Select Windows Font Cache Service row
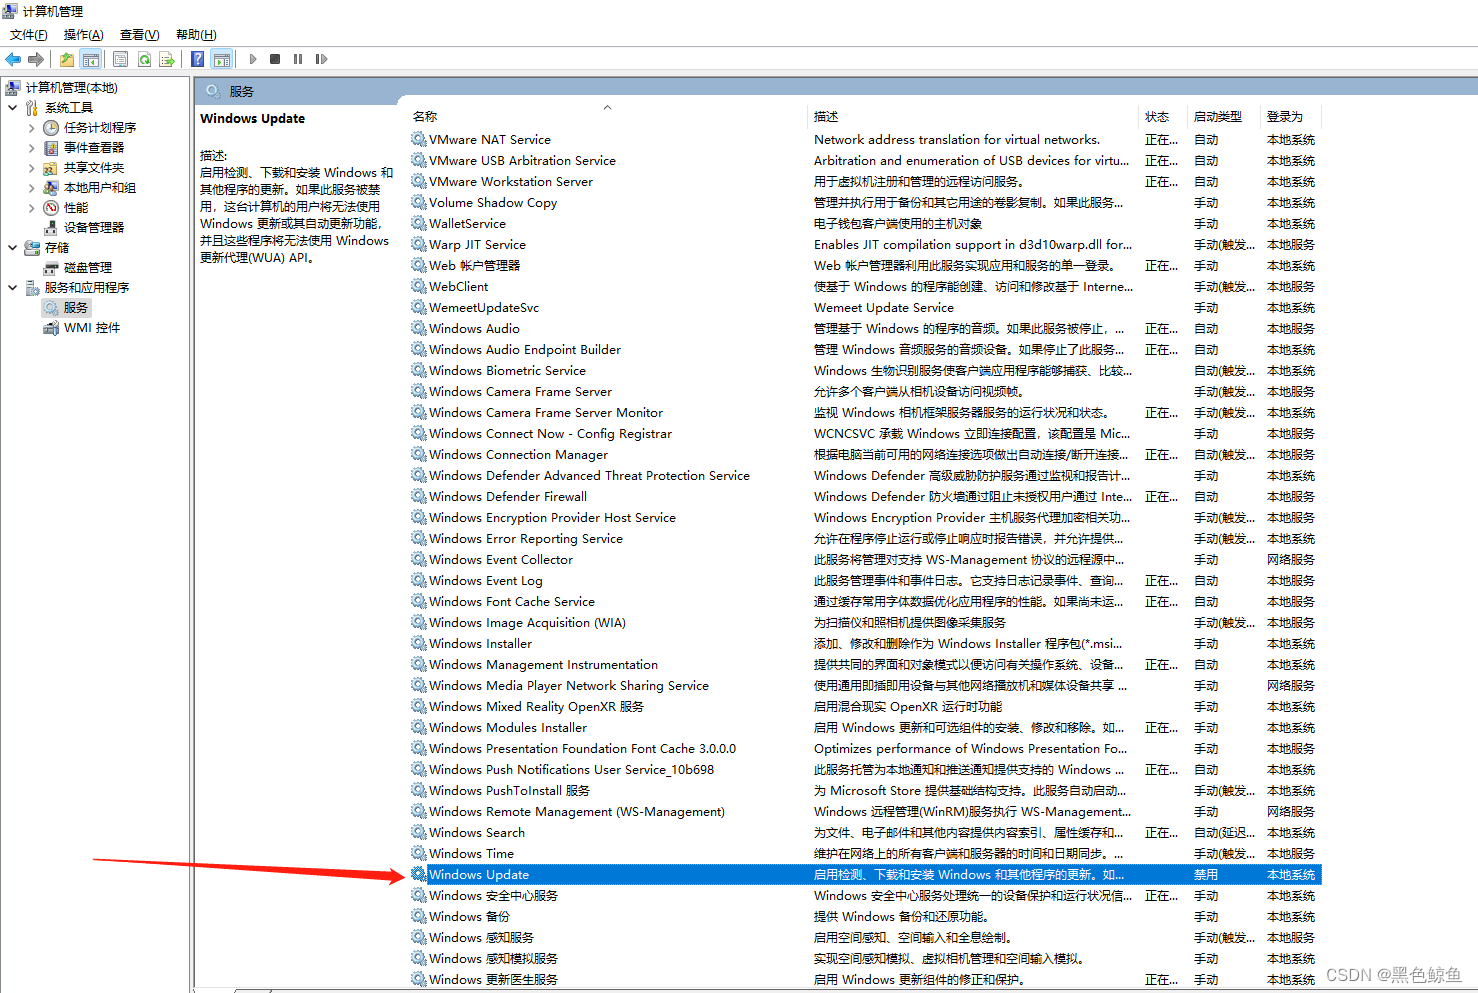This screenshot has width=1478, height=993. click(x=865, y=602)
